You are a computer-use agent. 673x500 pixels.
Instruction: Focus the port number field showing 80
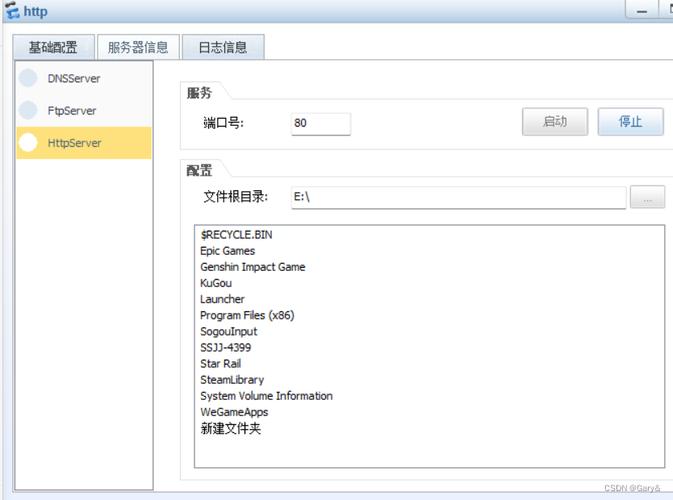click(x=321, y=124)
